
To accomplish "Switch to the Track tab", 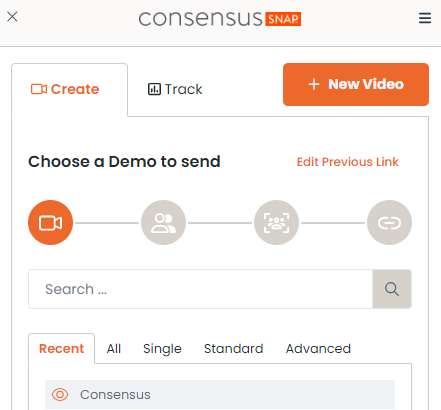I will (x=175, y=89).
